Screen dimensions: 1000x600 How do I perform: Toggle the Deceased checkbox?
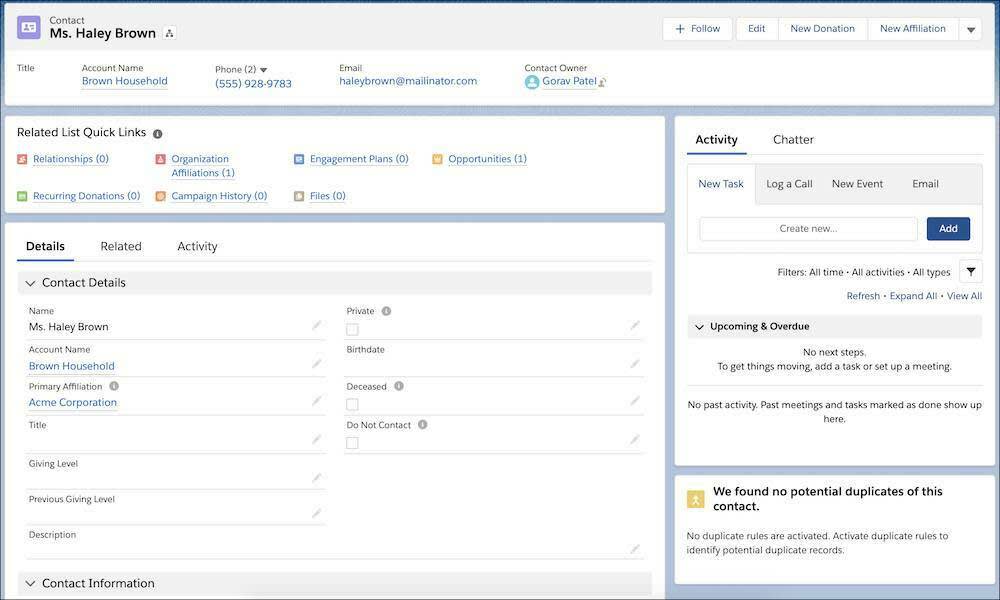352,405
